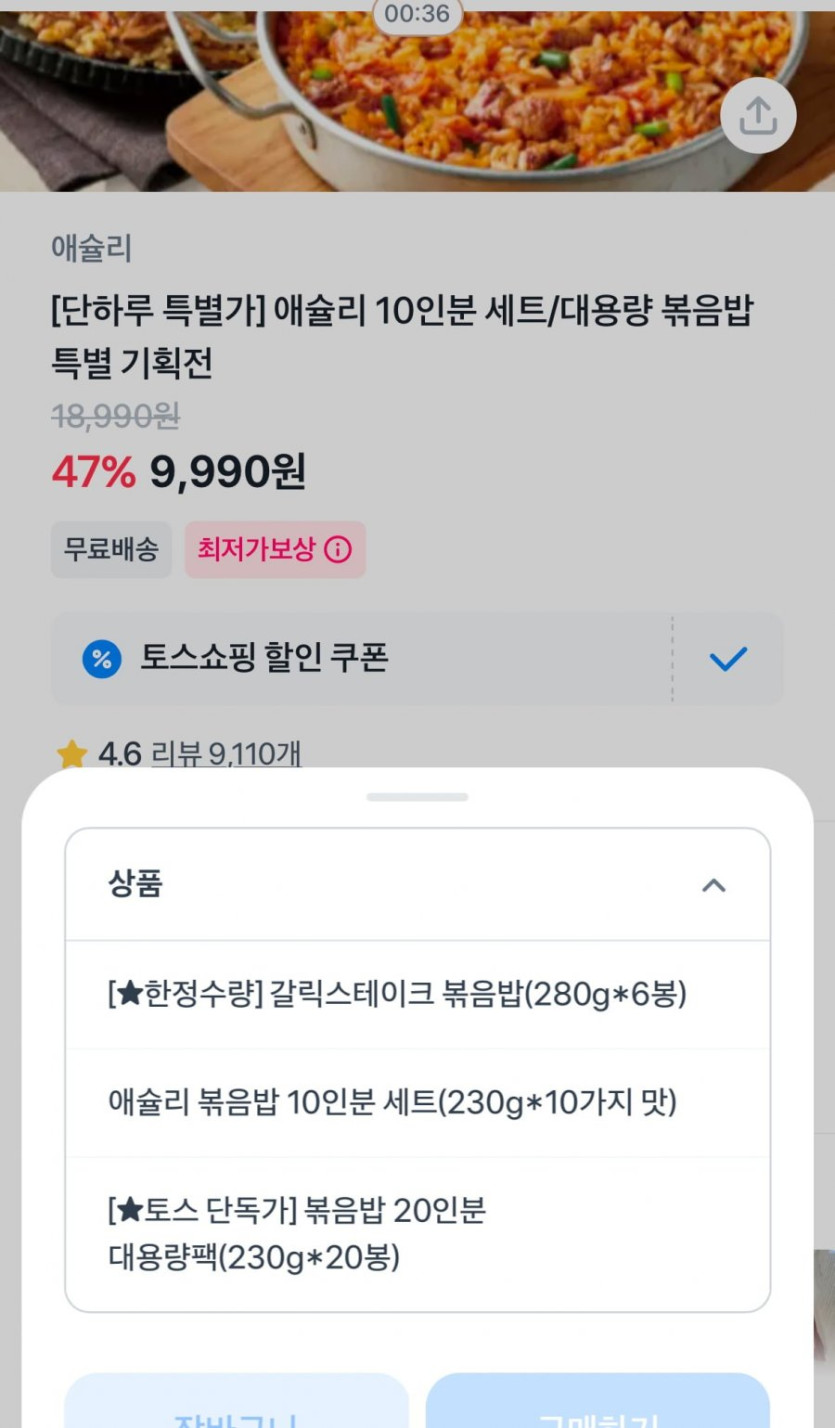
Task: Tap the bottom sheet drag handle
Action: (x=417, y=797)
